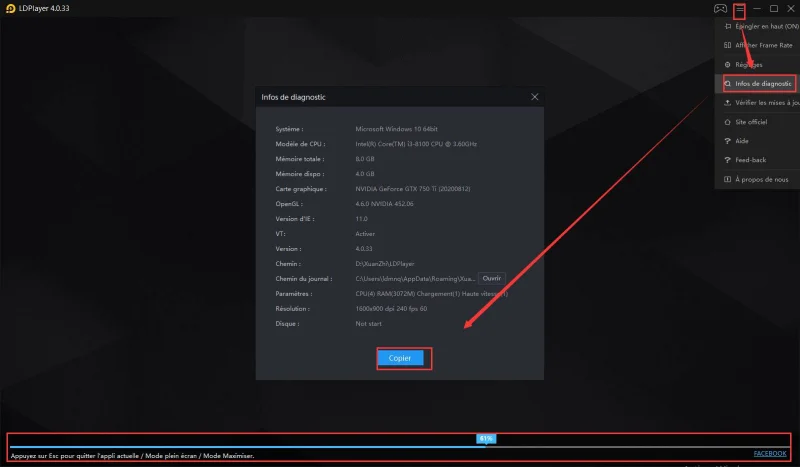Viewport: 800px width, 467px height.
Task: Minimize the LDPlayer window
Action: pos(757,9)
